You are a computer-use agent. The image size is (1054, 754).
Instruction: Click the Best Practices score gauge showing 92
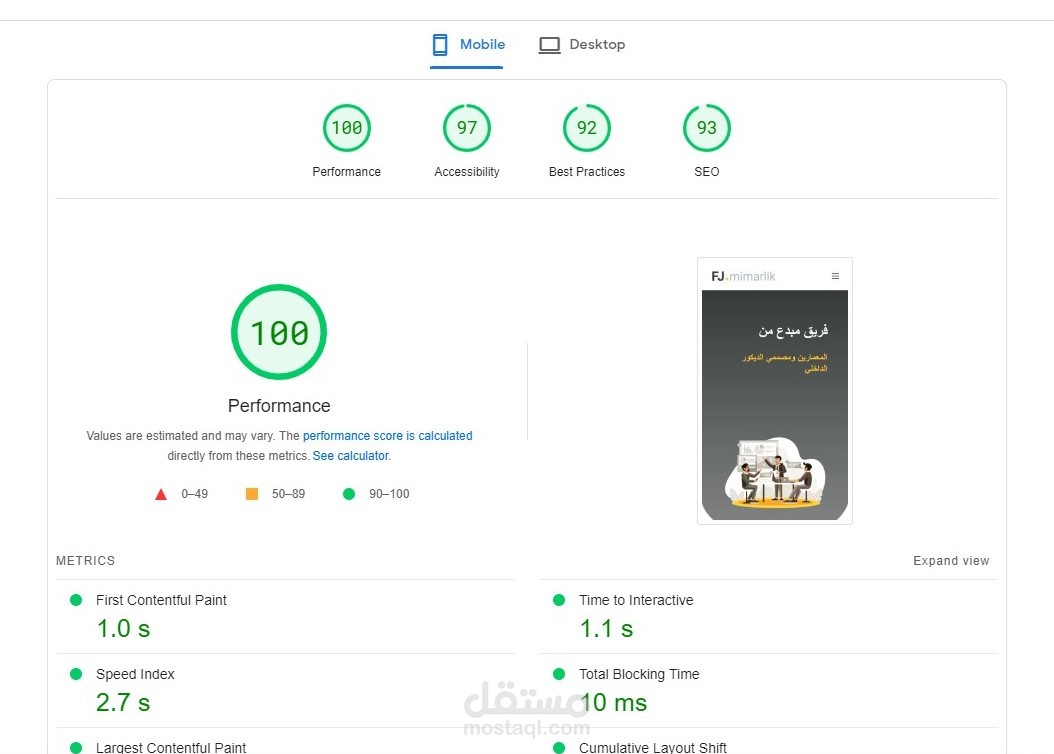pos(586,127)
